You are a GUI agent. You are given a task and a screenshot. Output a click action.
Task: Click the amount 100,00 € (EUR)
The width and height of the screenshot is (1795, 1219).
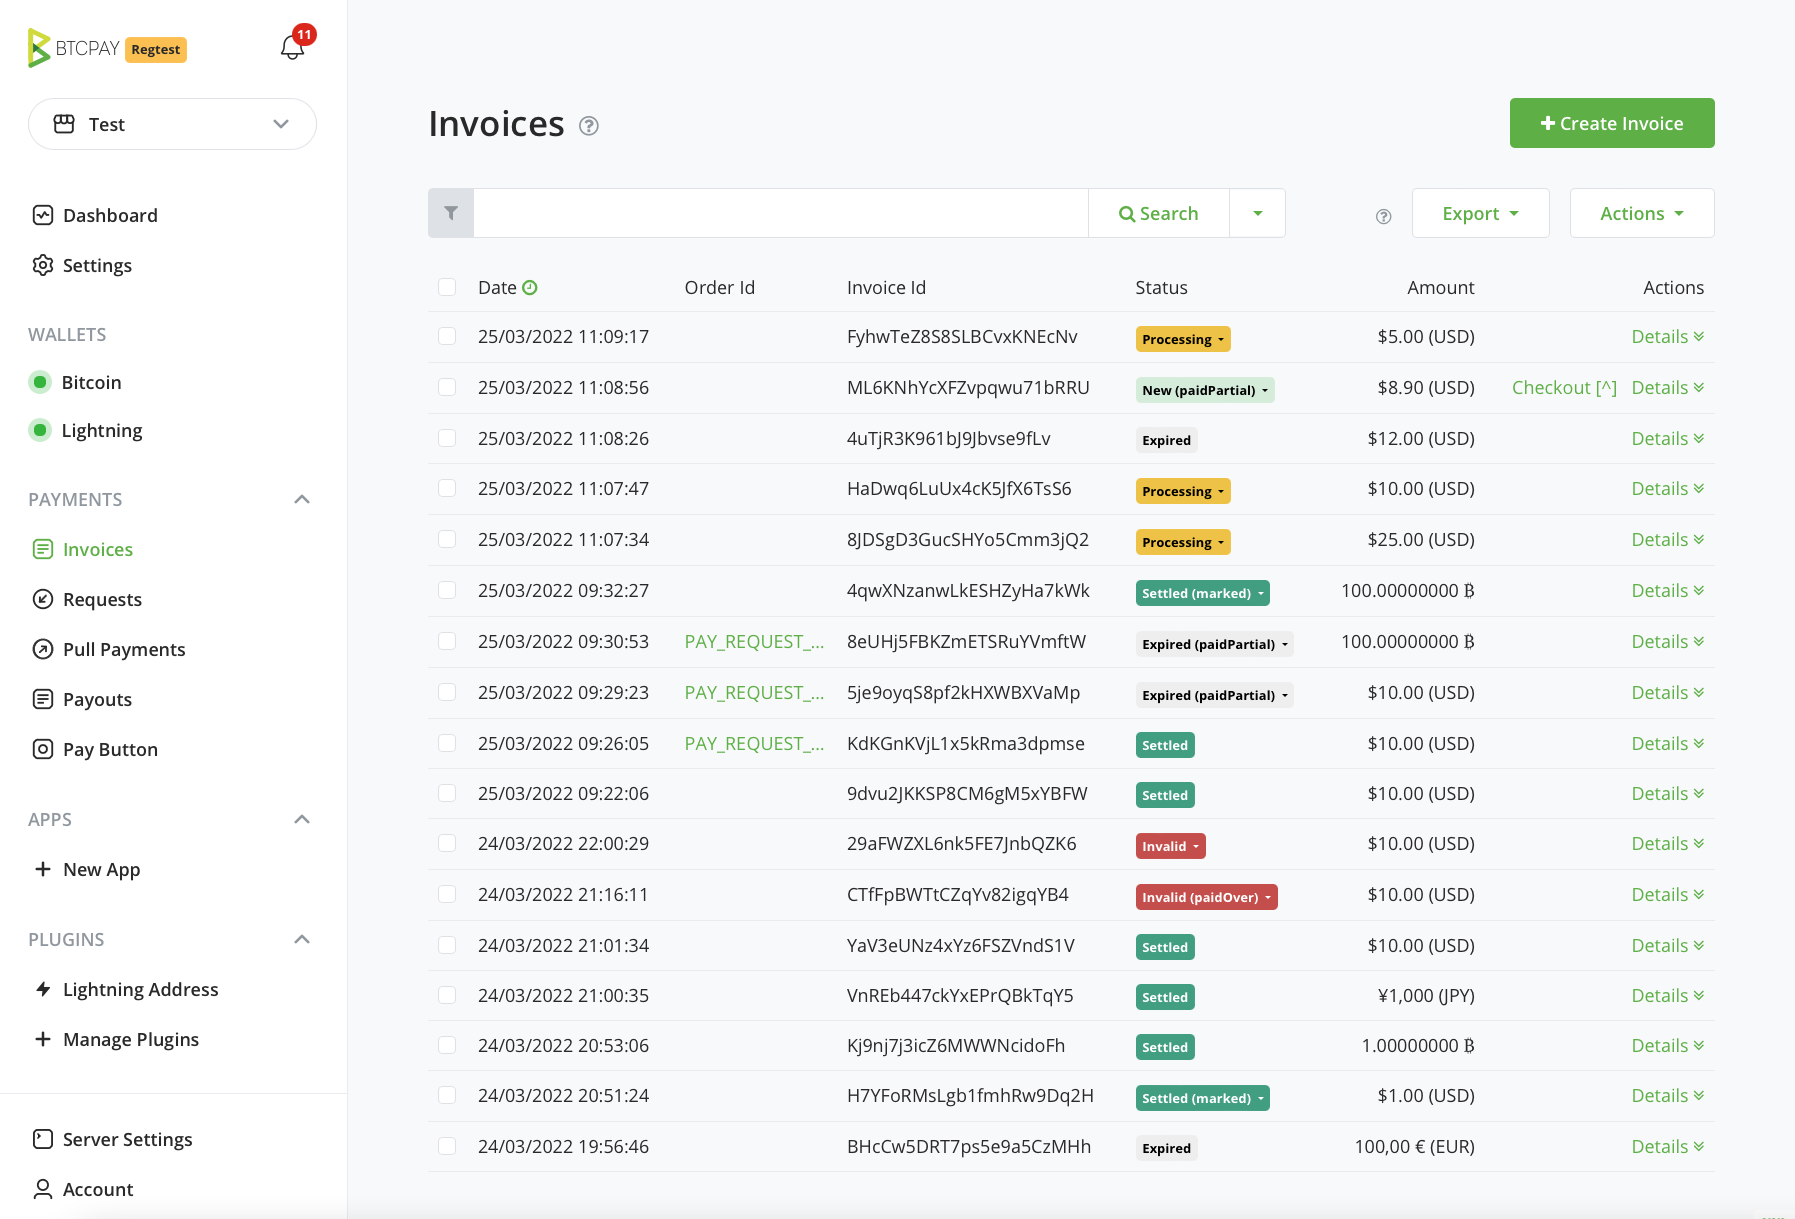[x=1414, y=1146]
